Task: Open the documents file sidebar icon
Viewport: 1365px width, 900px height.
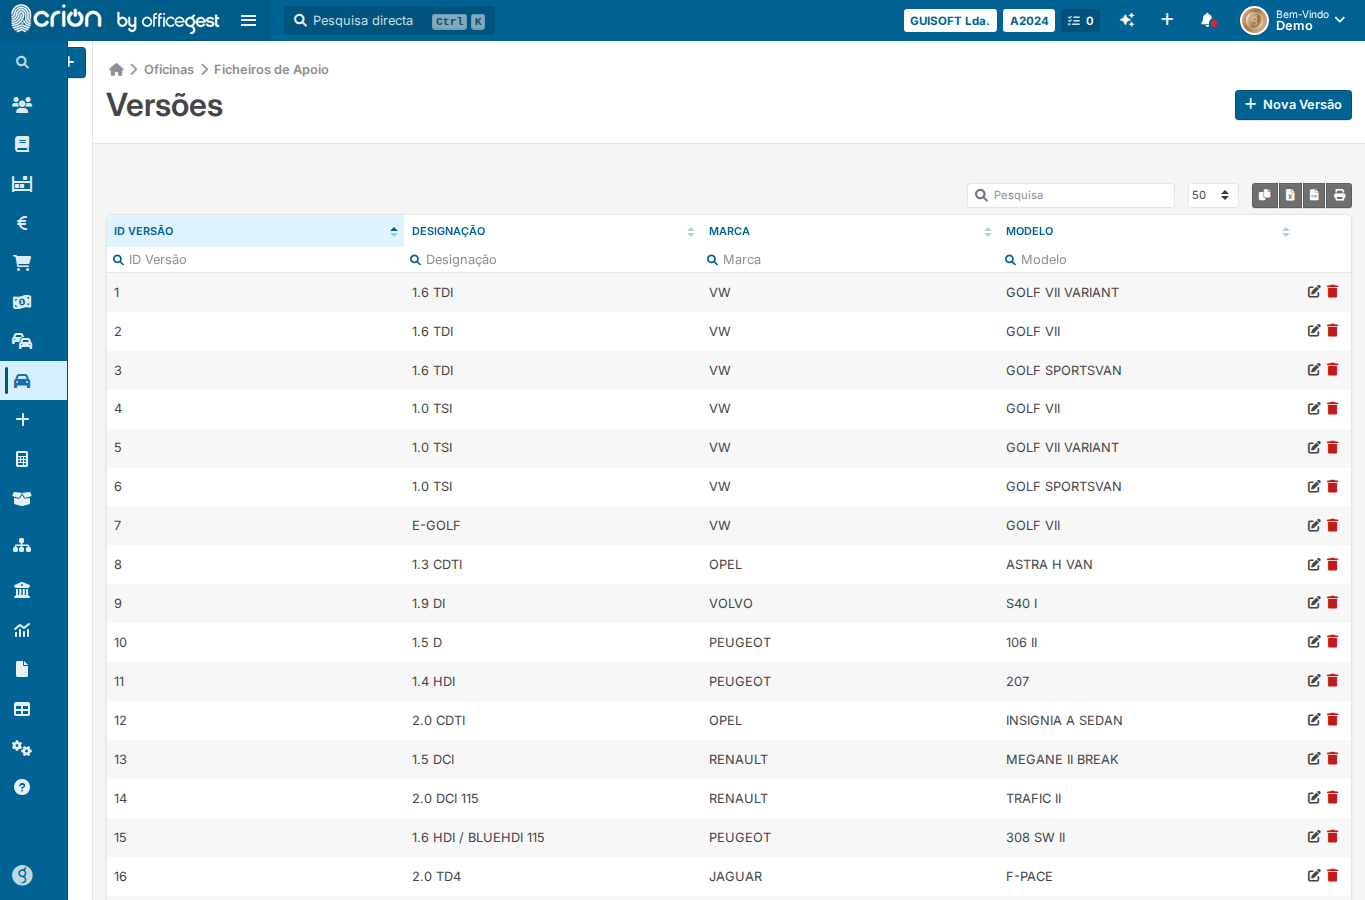Action: pyautogui.click(x=22, y=669)
